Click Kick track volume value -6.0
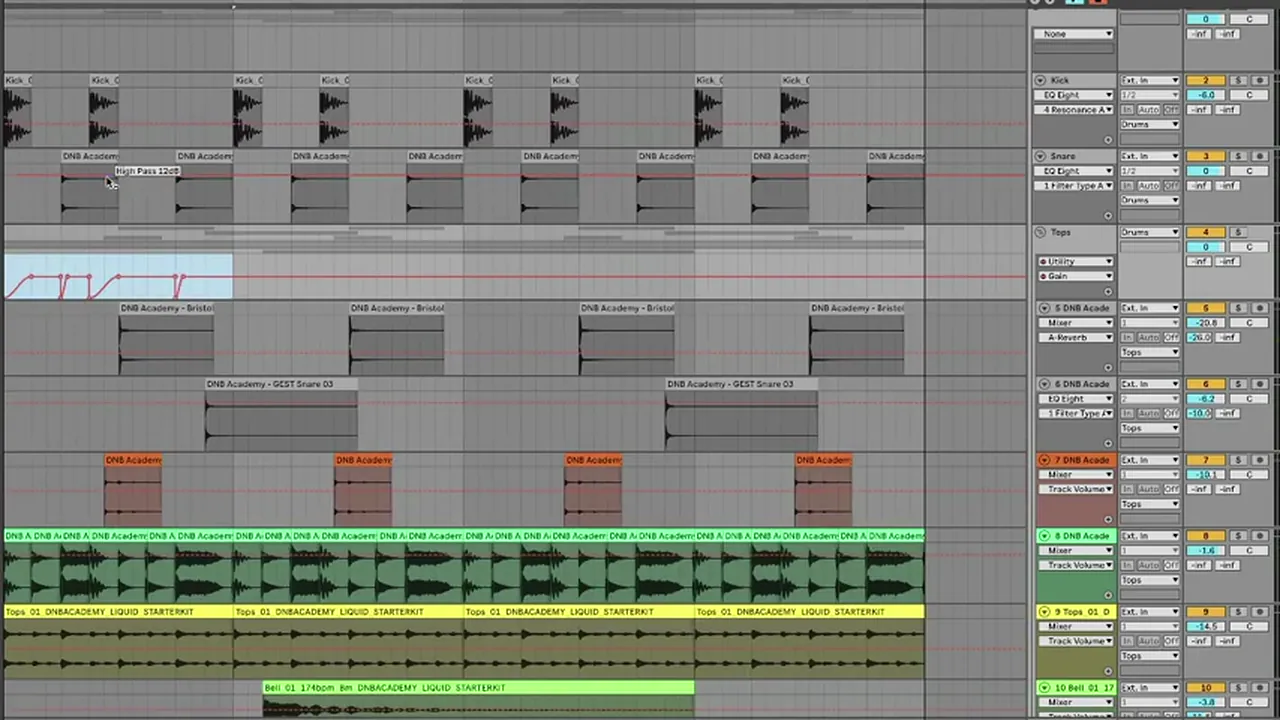1280x720 pixels. click(x=1206, y=95)
